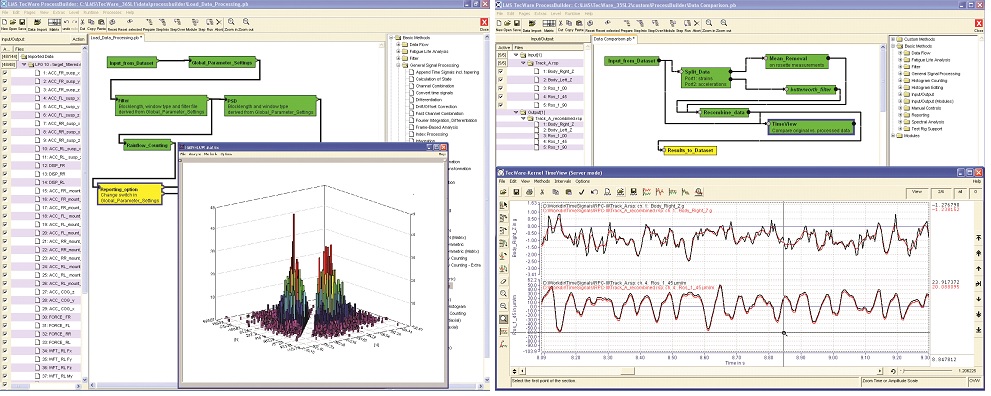Image resolution: width=991 pixels, height=396 pixels.
Task: Click zoom amplitude slider at TimeView bottom
Action: point(927,371)
